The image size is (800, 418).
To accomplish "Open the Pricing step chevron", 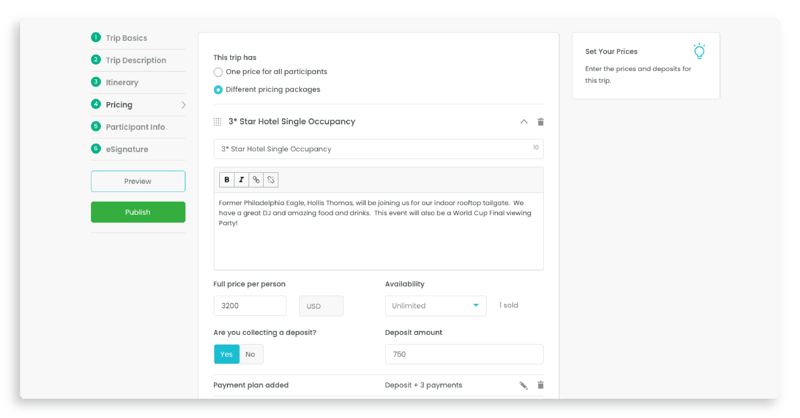I will pos(183,105).
